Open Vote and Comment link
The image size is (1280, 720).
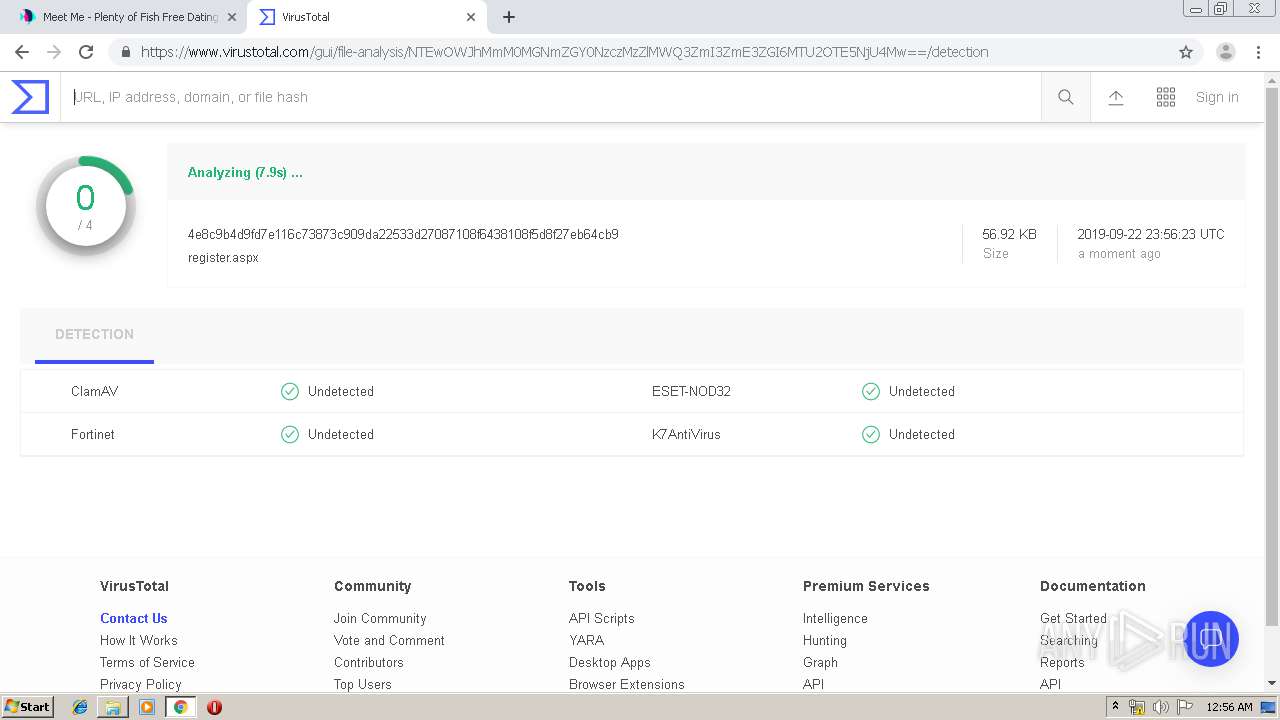click(x=389, y=640)
